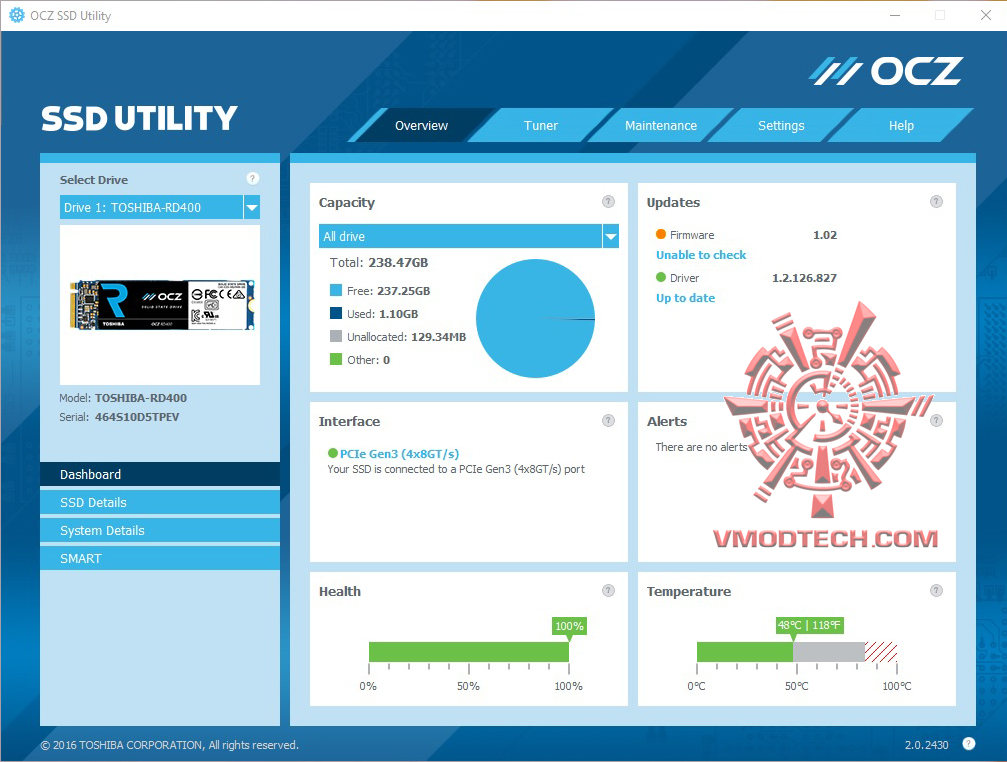1007x762 pixels.
Task: Click the Health panel help icon
Action: (x=608, y=590)
